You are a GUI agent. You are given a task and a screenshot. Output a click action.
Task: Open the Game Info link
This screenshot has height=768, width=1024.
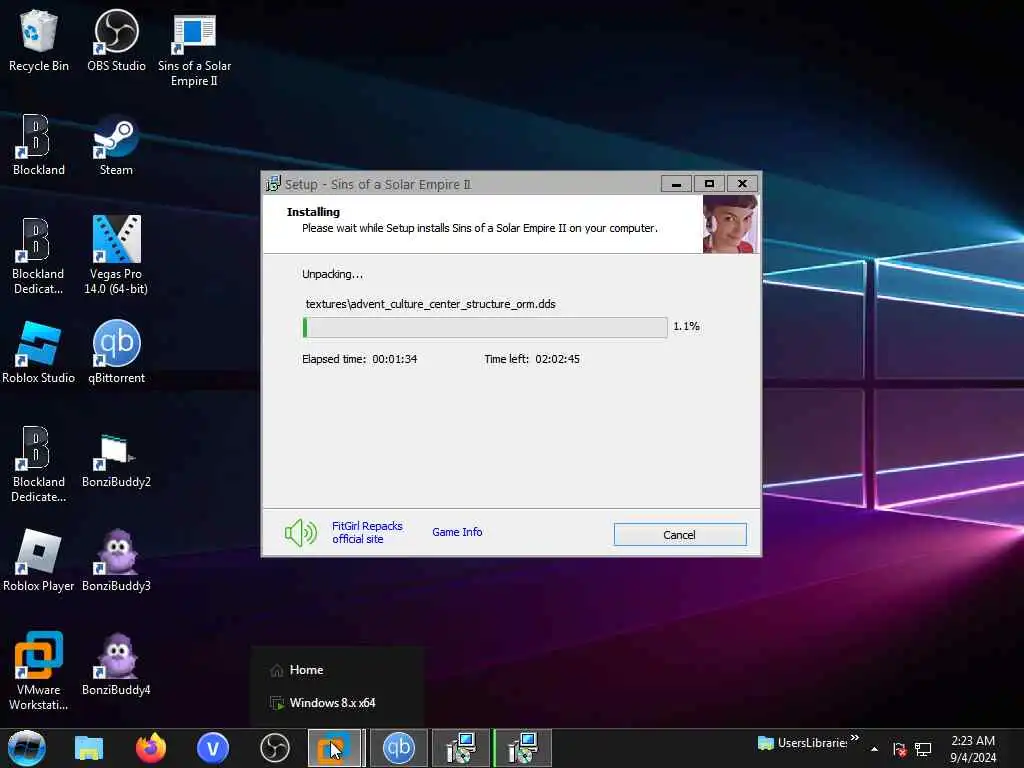457,532
